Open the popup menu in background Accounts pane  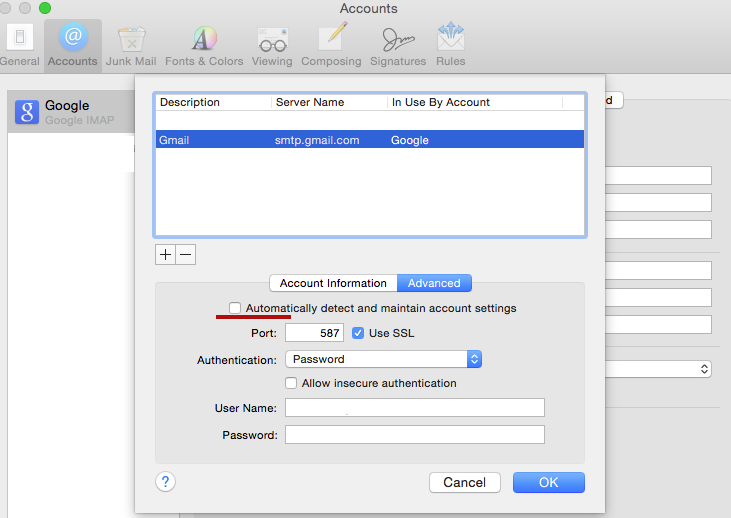(x=658, y=369)
